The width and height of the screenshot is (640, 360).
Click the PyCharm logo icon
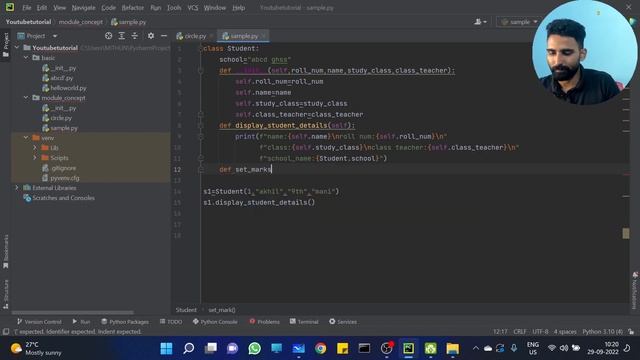(x=10, y=7)
